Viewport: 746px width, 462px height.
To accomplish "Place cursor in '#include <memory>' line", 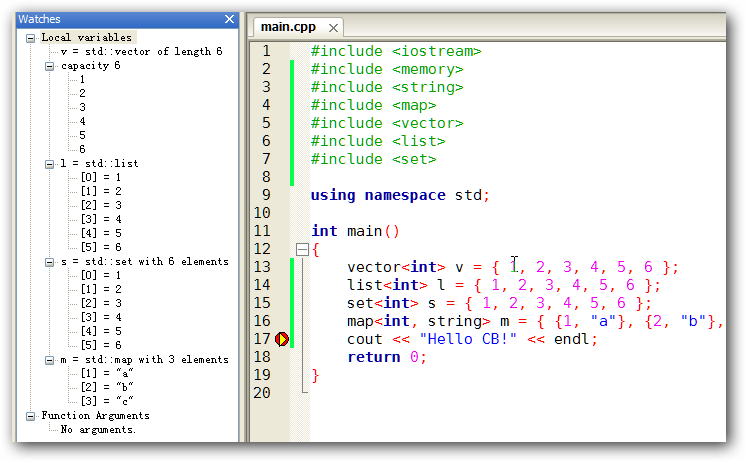I will point(387,69).
